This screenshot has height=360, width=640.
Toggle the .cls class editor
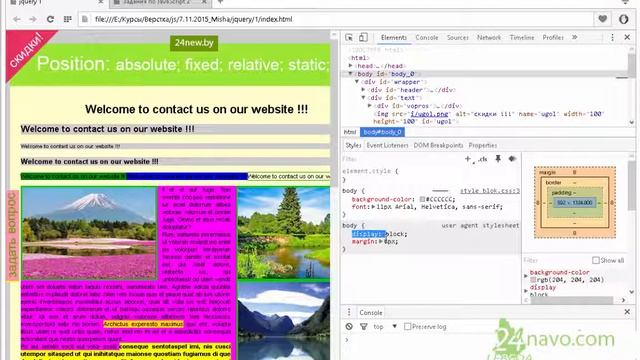(483, 159)
